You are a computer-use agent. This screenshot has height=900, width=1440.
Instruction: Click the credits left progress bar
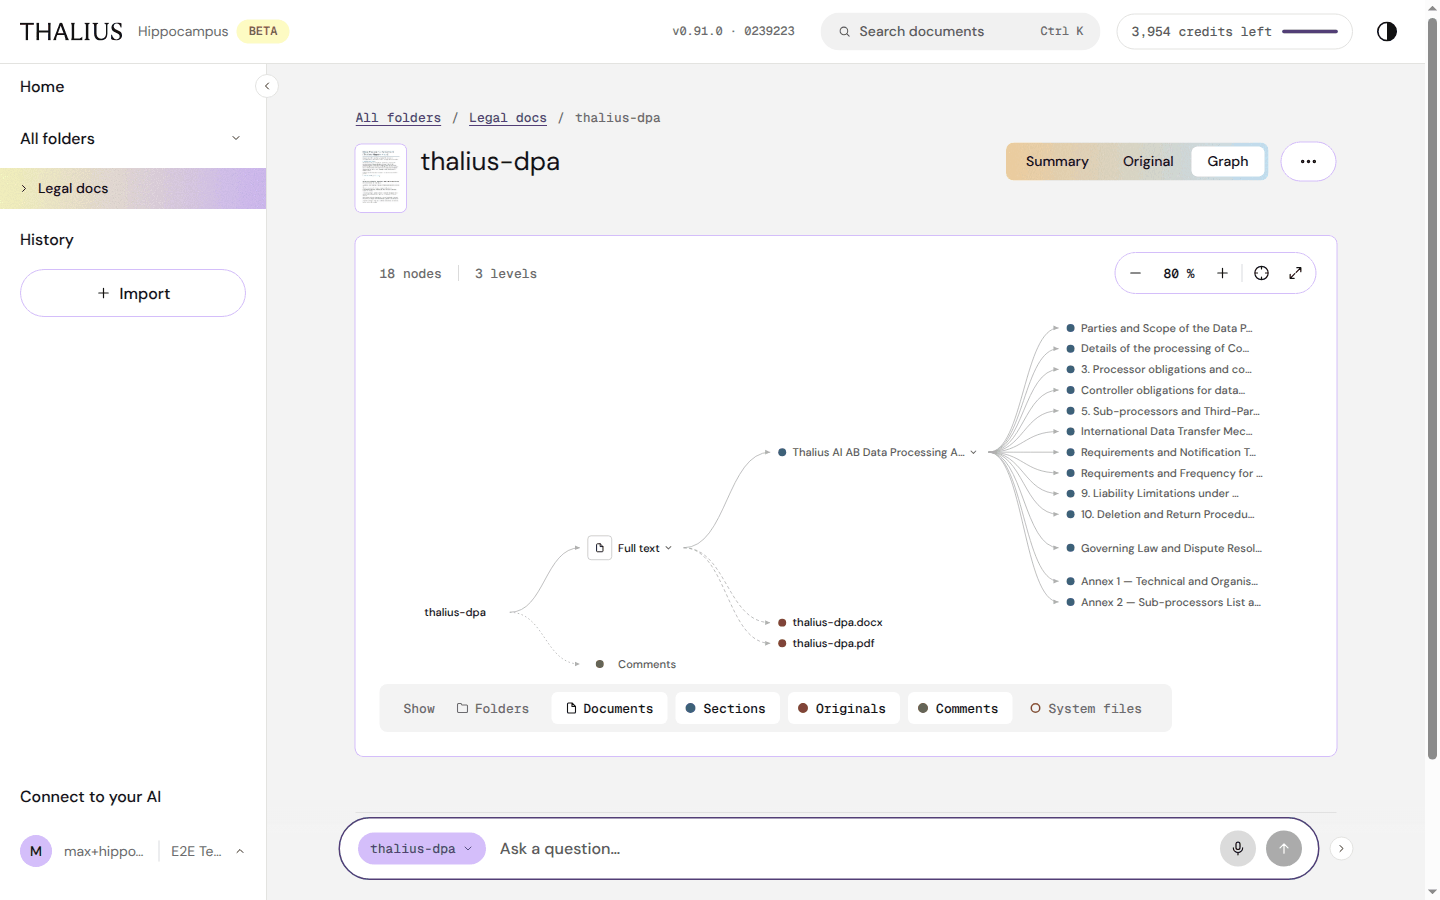[x=1310, y=32]
